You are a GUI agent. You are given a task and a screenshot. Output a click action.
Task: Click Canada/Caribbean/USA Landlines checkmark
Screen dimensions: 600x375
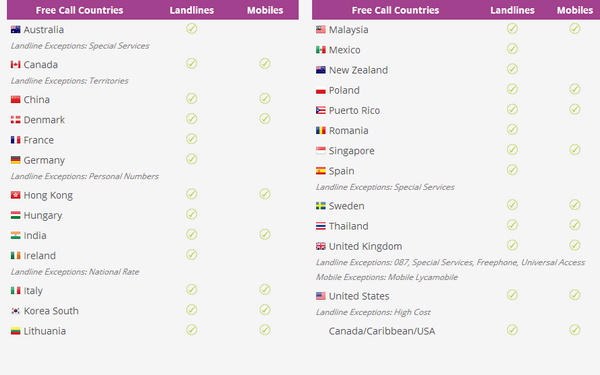(x=512, y=330)
